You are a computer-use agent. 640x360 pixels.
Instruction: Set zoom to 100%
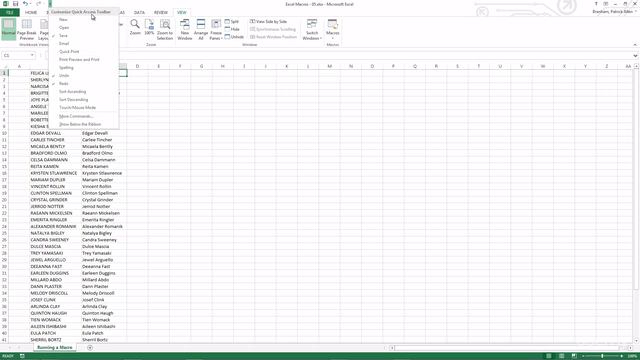(149, 27)
